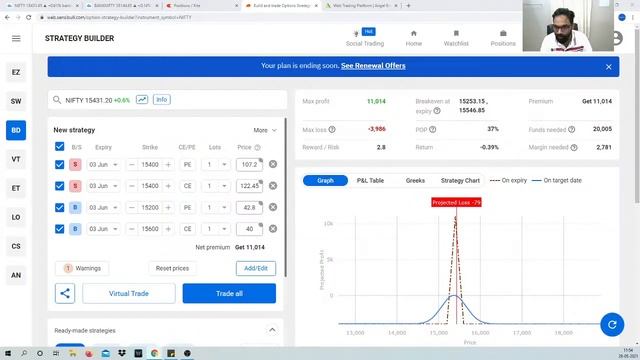Click the Add/Edit button

tap(256, 268)
